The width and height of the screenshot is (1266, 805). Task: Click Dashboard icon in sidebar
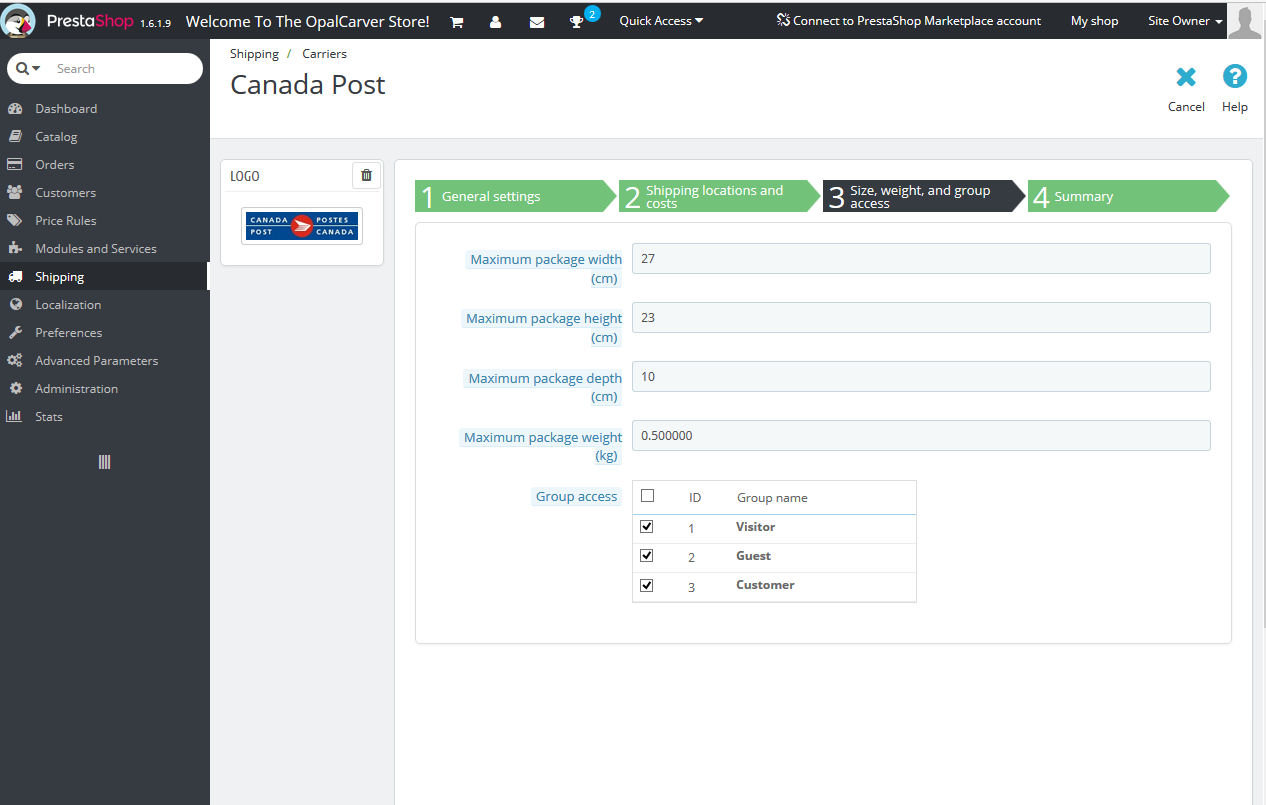click(x=15, y=108)
